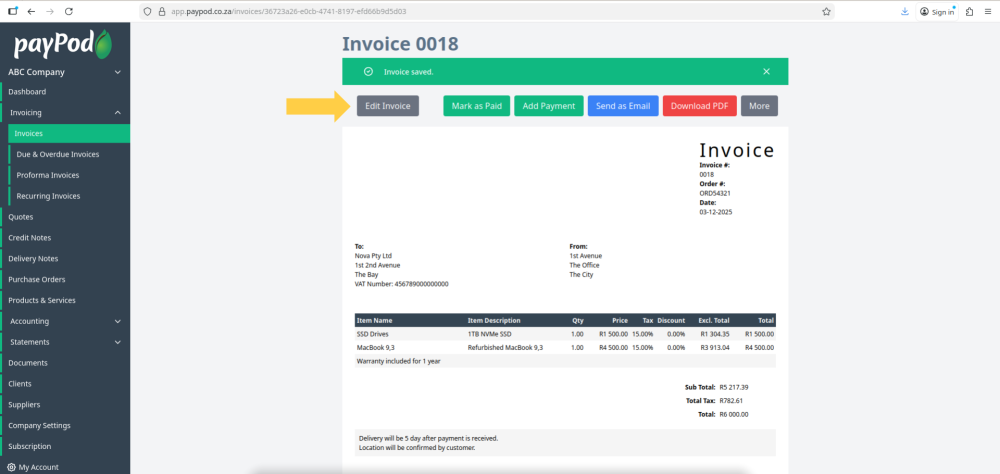Click the delivery terms note text
Screen dimensions: 1000x474
429,443
